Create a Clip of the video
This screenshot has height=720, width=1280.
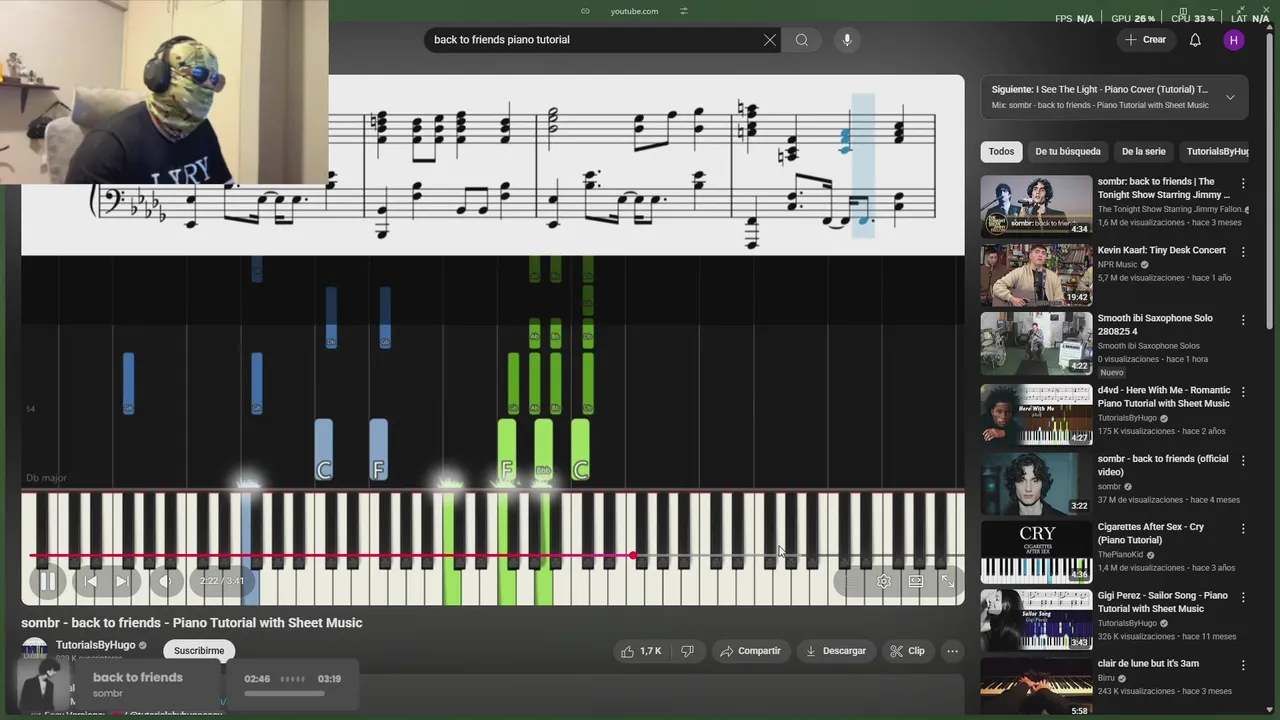click(x=908, y=651)
